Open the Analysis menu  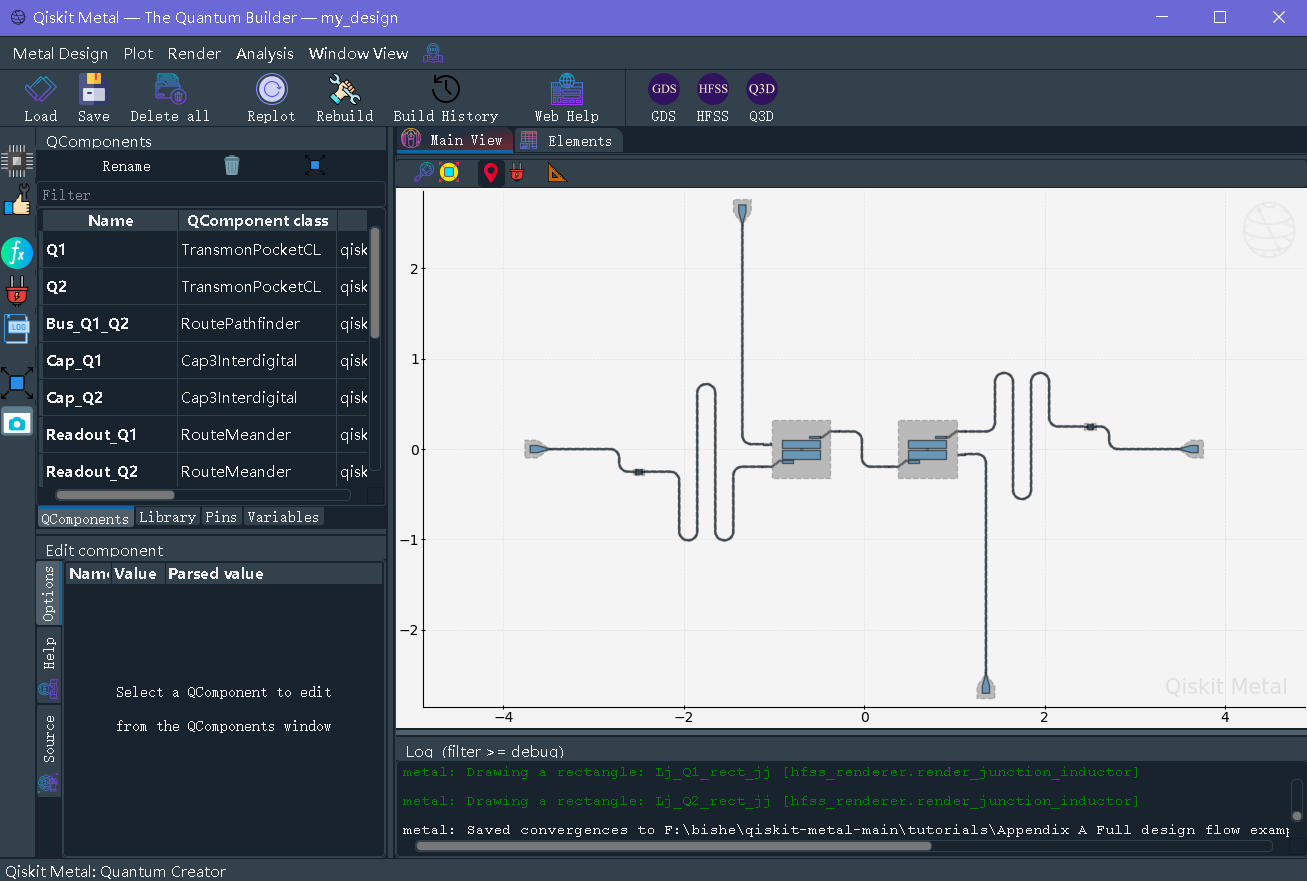(265, 54)
